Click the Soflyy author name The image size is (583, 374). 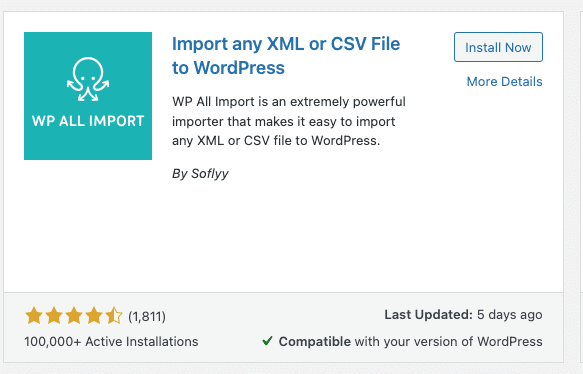pyautogui.click(x=210, y=174)
